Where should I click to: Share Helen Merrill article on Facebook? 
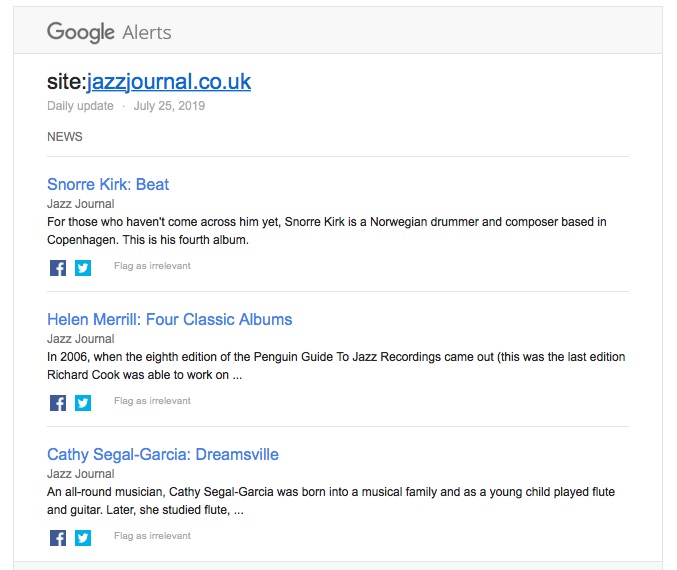[x=58, y=402]
